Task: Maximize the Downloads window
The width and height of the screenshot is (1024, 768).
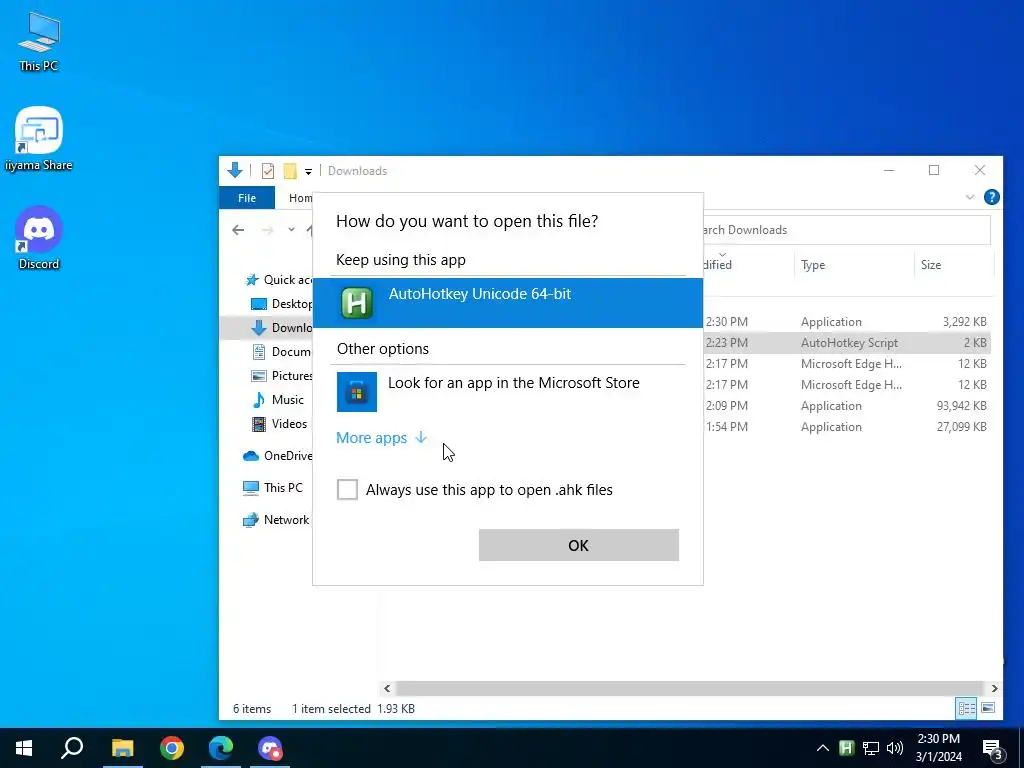Action: click(x=934, y=170)
